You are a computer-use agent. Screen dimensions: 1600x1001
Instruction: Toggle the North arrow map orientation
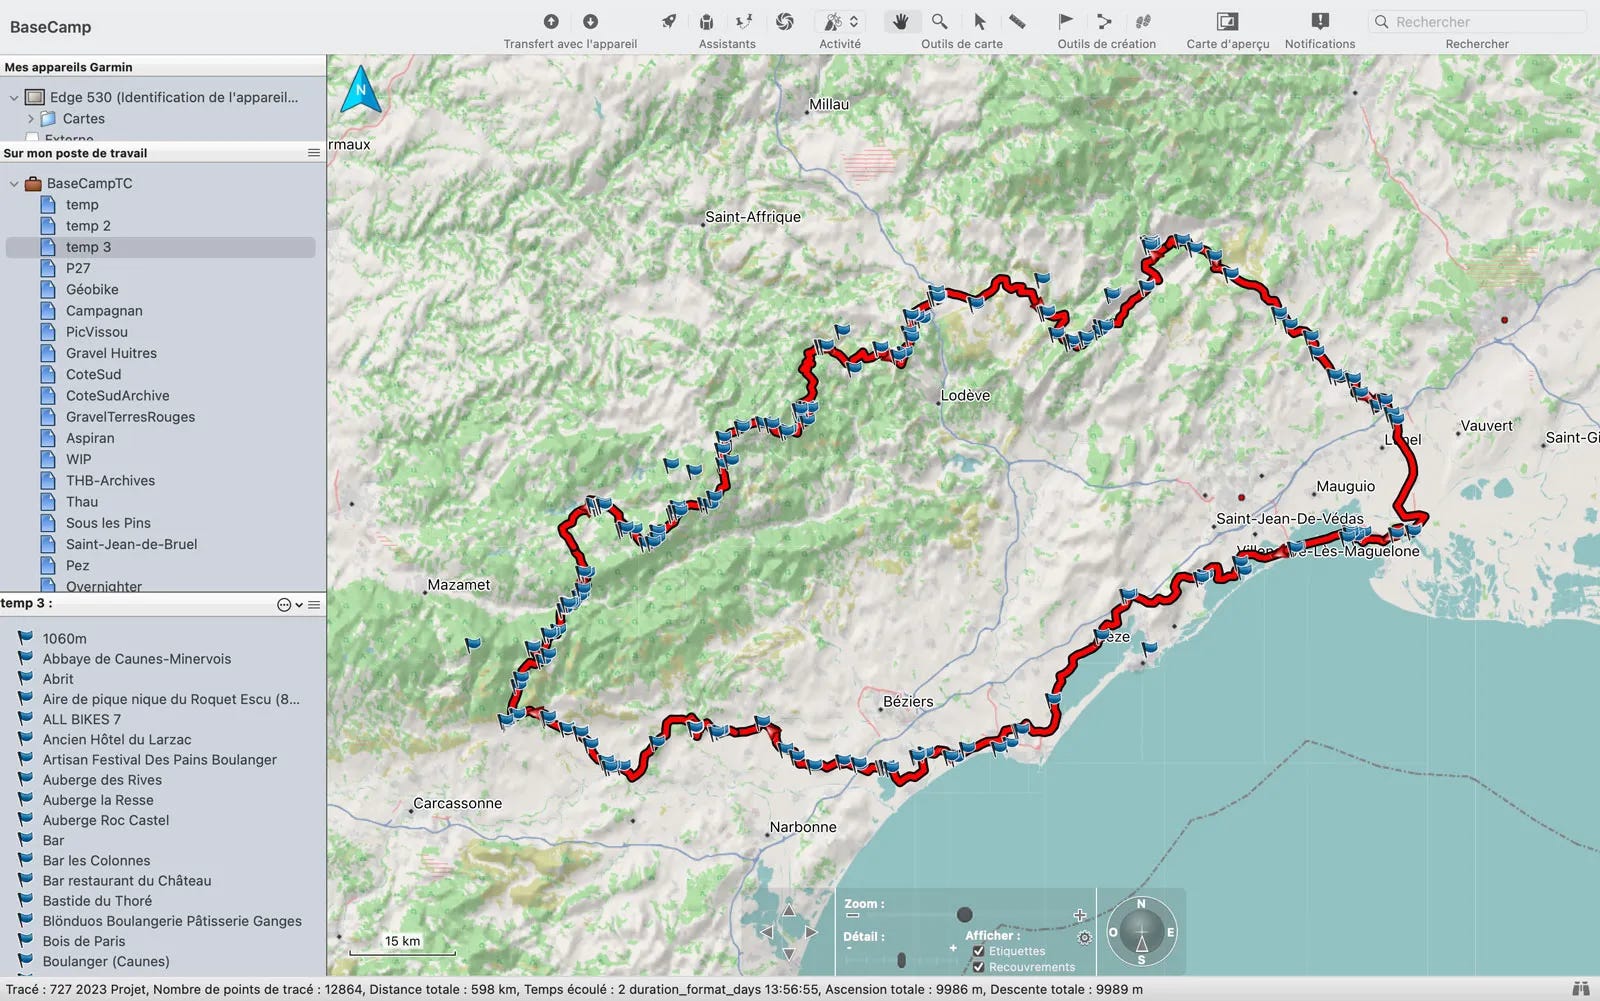[x=361, y=89]
